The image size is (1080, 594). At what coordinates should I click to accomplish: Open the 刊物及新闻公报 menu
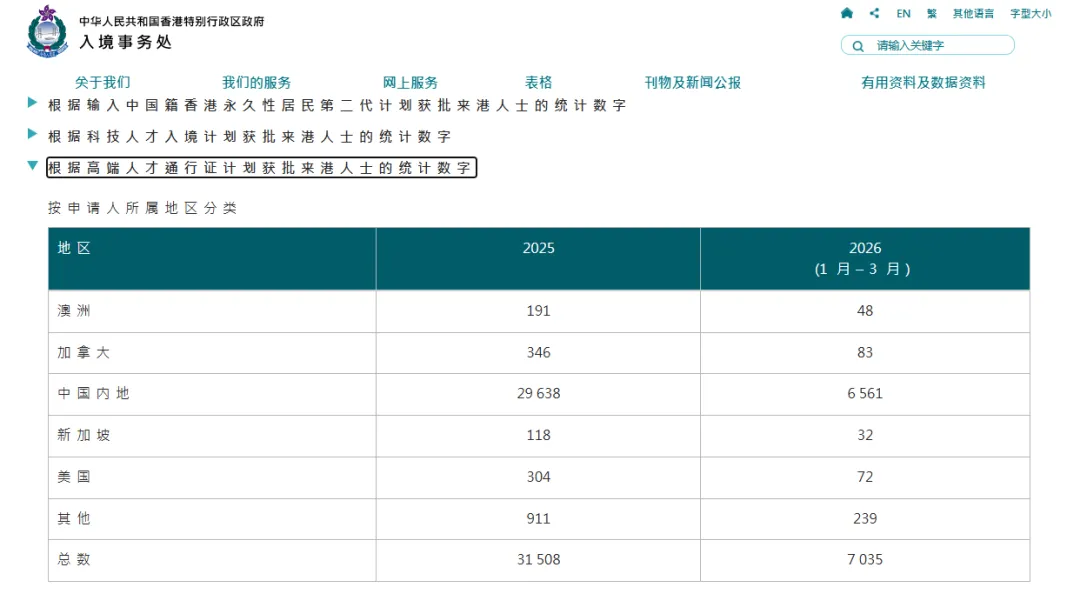(x=692, y=83)
